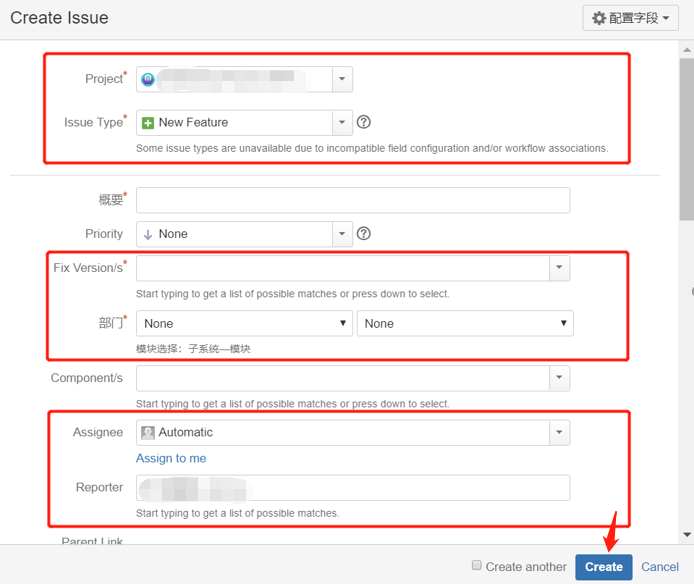This screenshot has height=584, width=694.
Task: Expand the Priority dropdown arrow
Action: click(342, 234)
